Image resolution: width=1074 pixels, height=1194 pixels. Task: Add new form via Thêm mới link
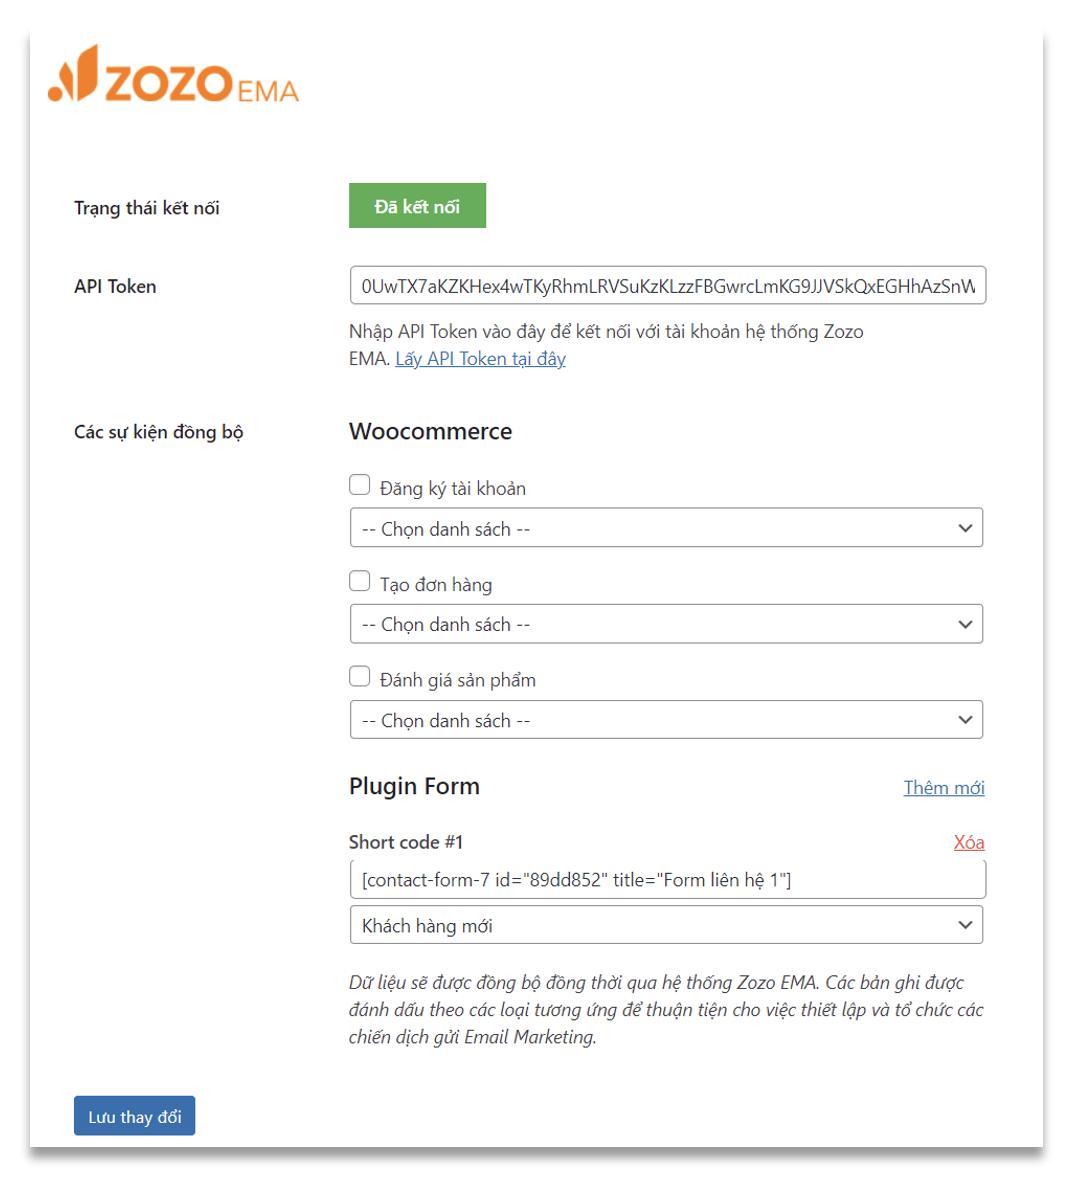point(944,787)
